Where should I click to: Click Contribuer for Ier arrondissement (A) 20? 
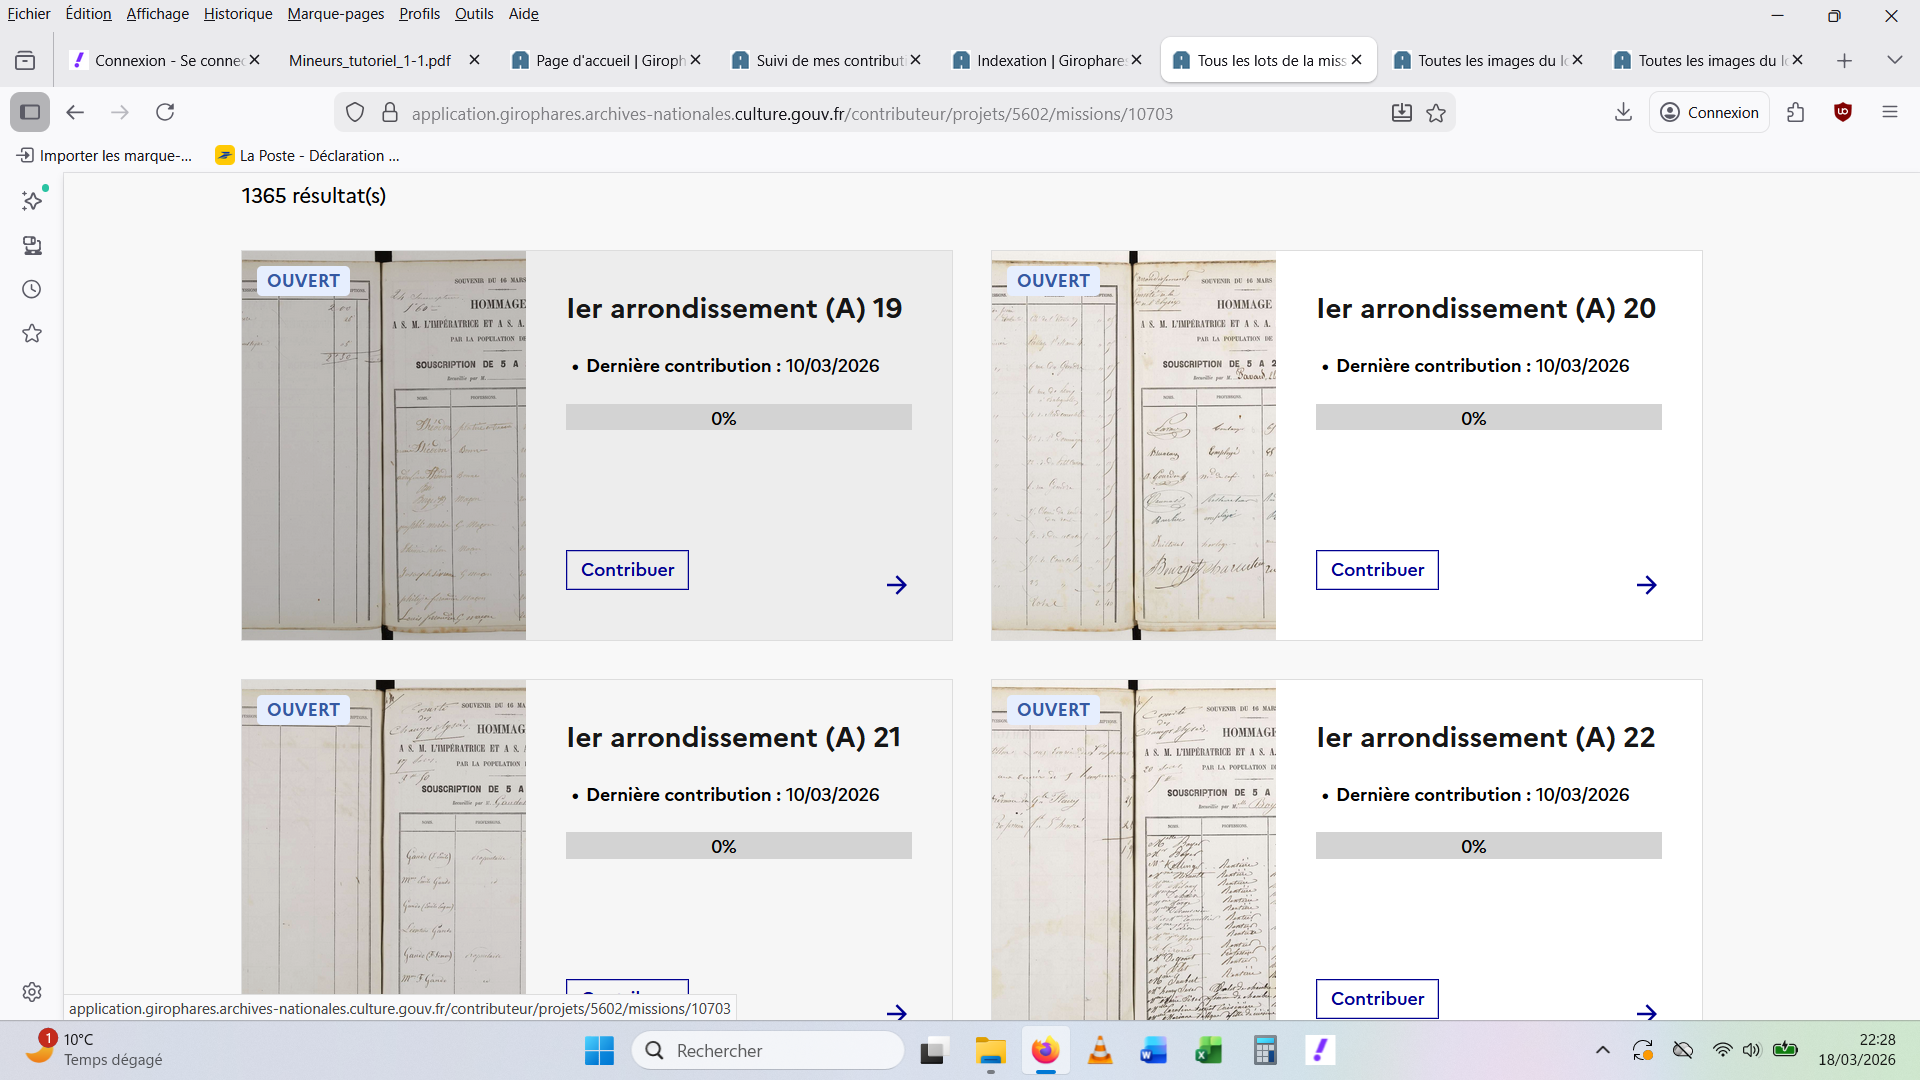coord(1377,570)
